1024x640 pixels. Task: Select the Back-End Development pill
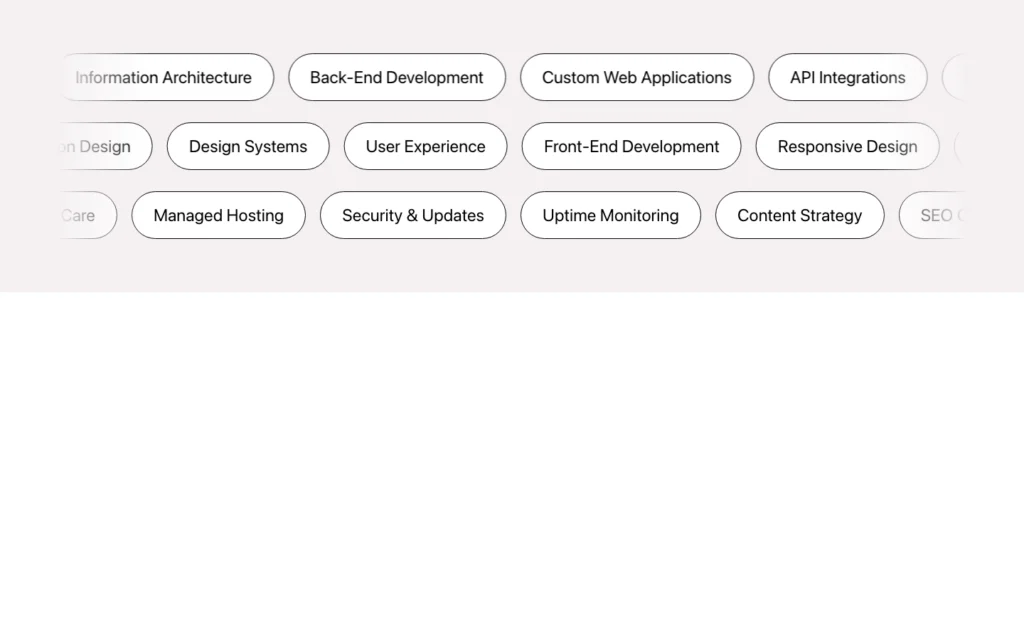pyautogui.click(x=397, y=77)
